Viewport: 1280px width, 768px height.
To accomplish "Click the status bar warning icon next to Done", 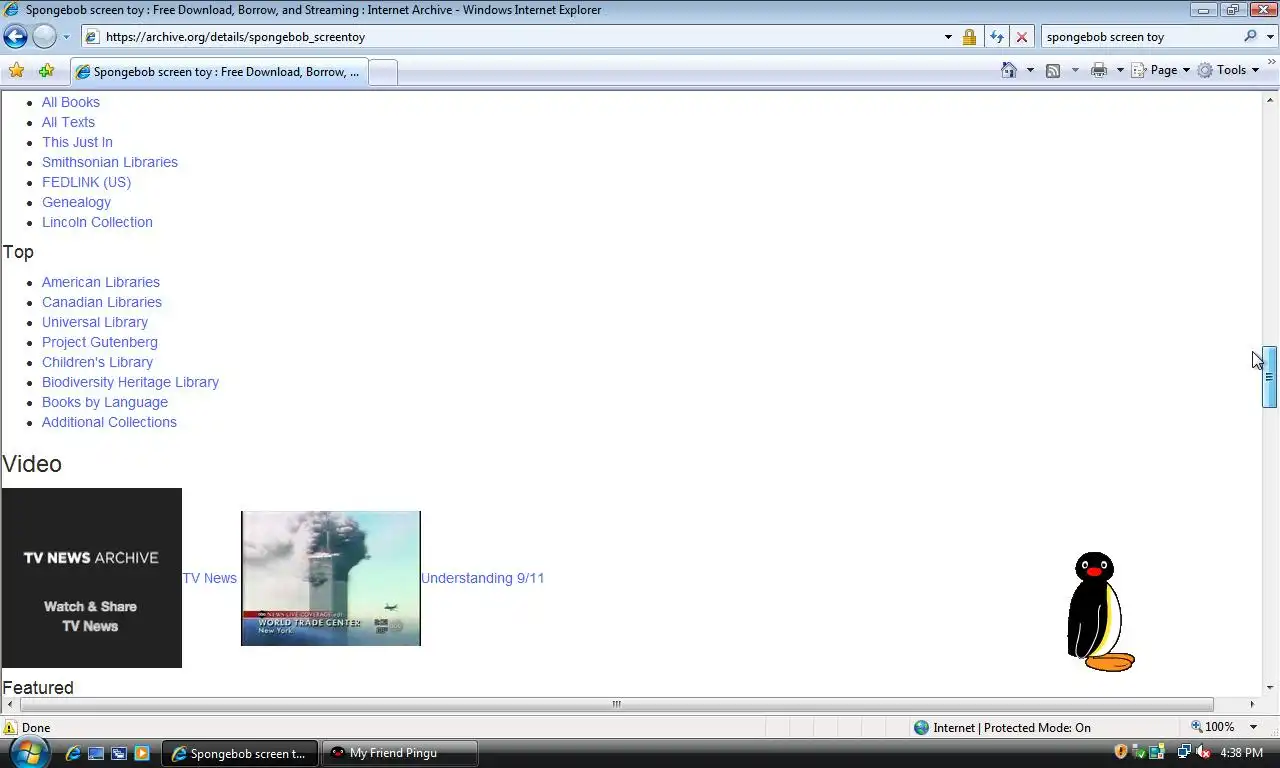I will 10,728.
